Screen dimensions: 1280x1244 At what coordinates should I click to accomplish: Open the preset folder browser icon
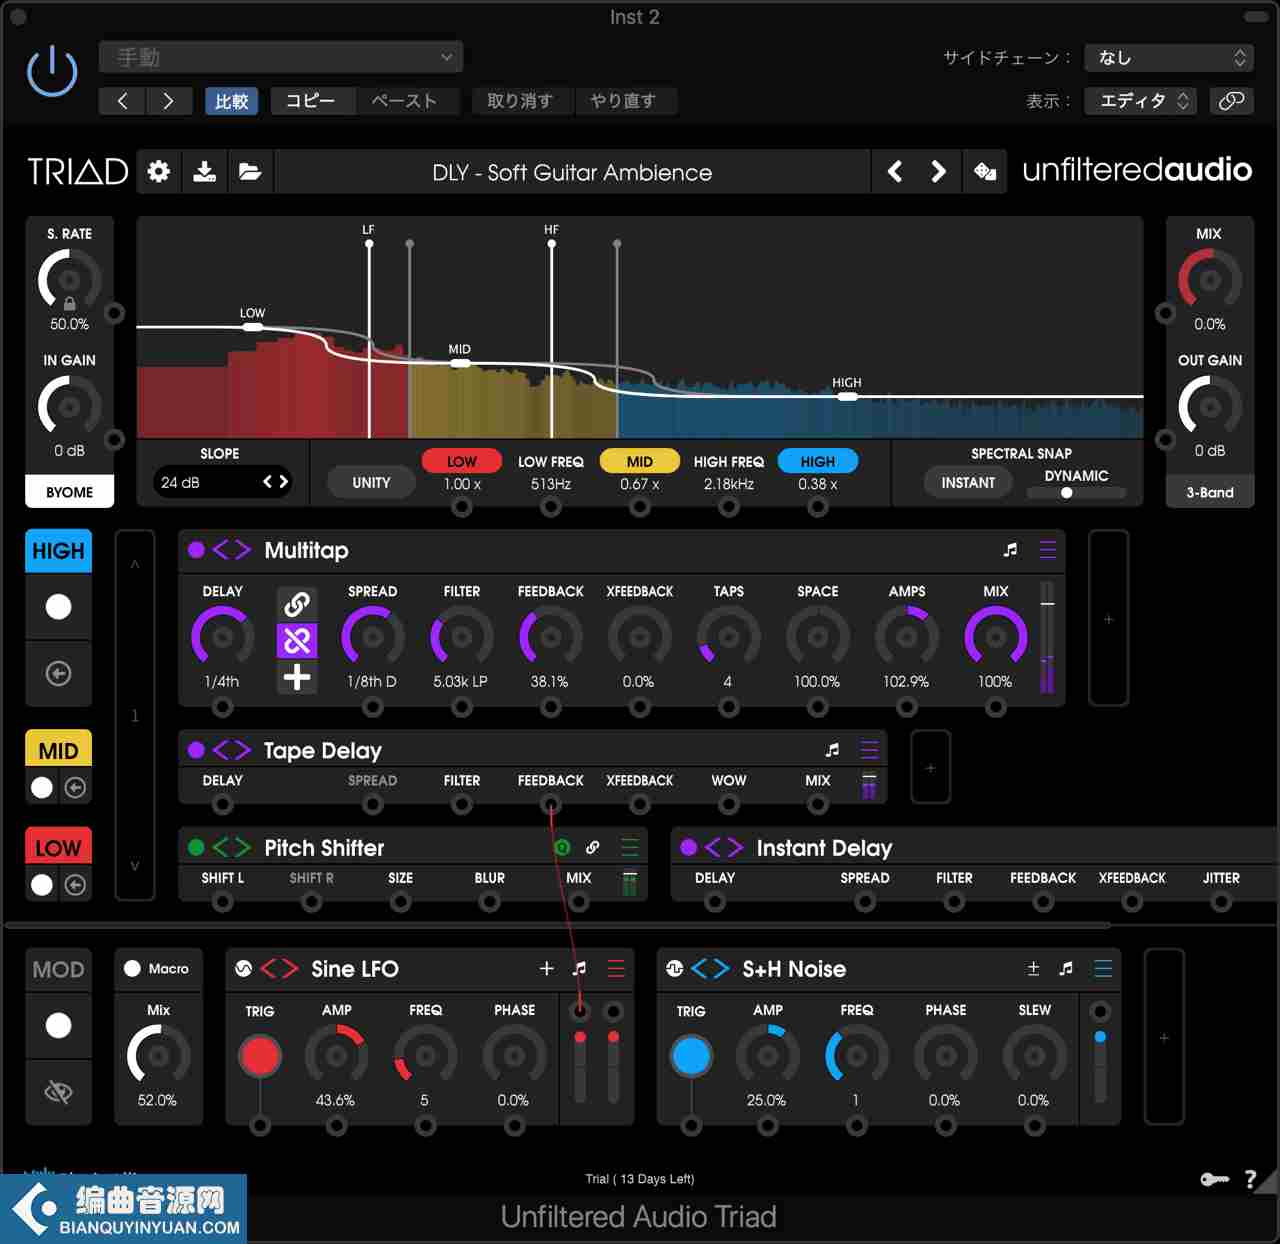tap(250, 172)
